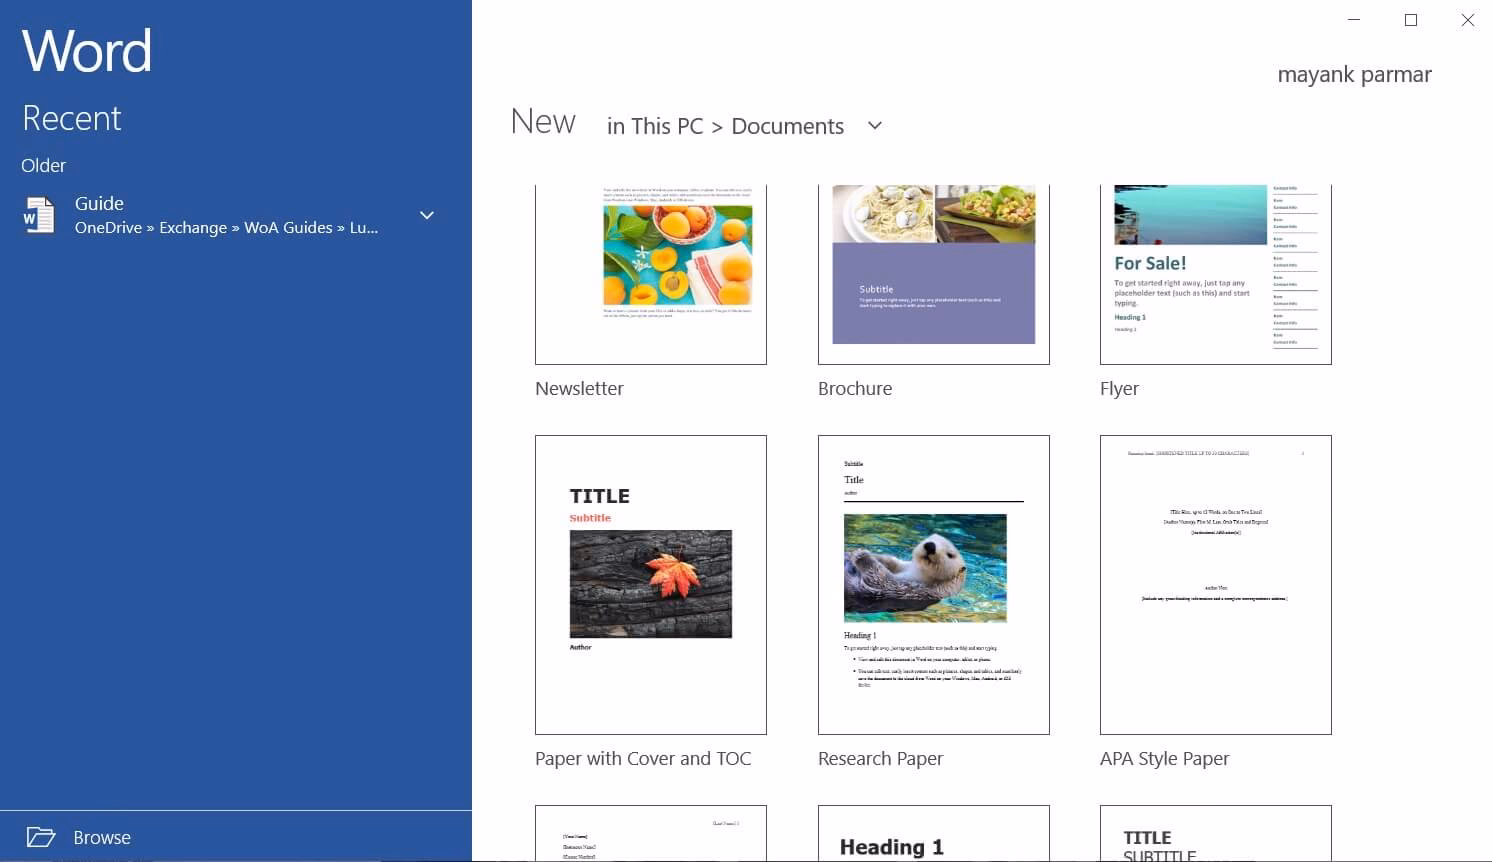Click the mayank parmar account name
This screenshot has height=862, width=1492.
pos(1355,73)
